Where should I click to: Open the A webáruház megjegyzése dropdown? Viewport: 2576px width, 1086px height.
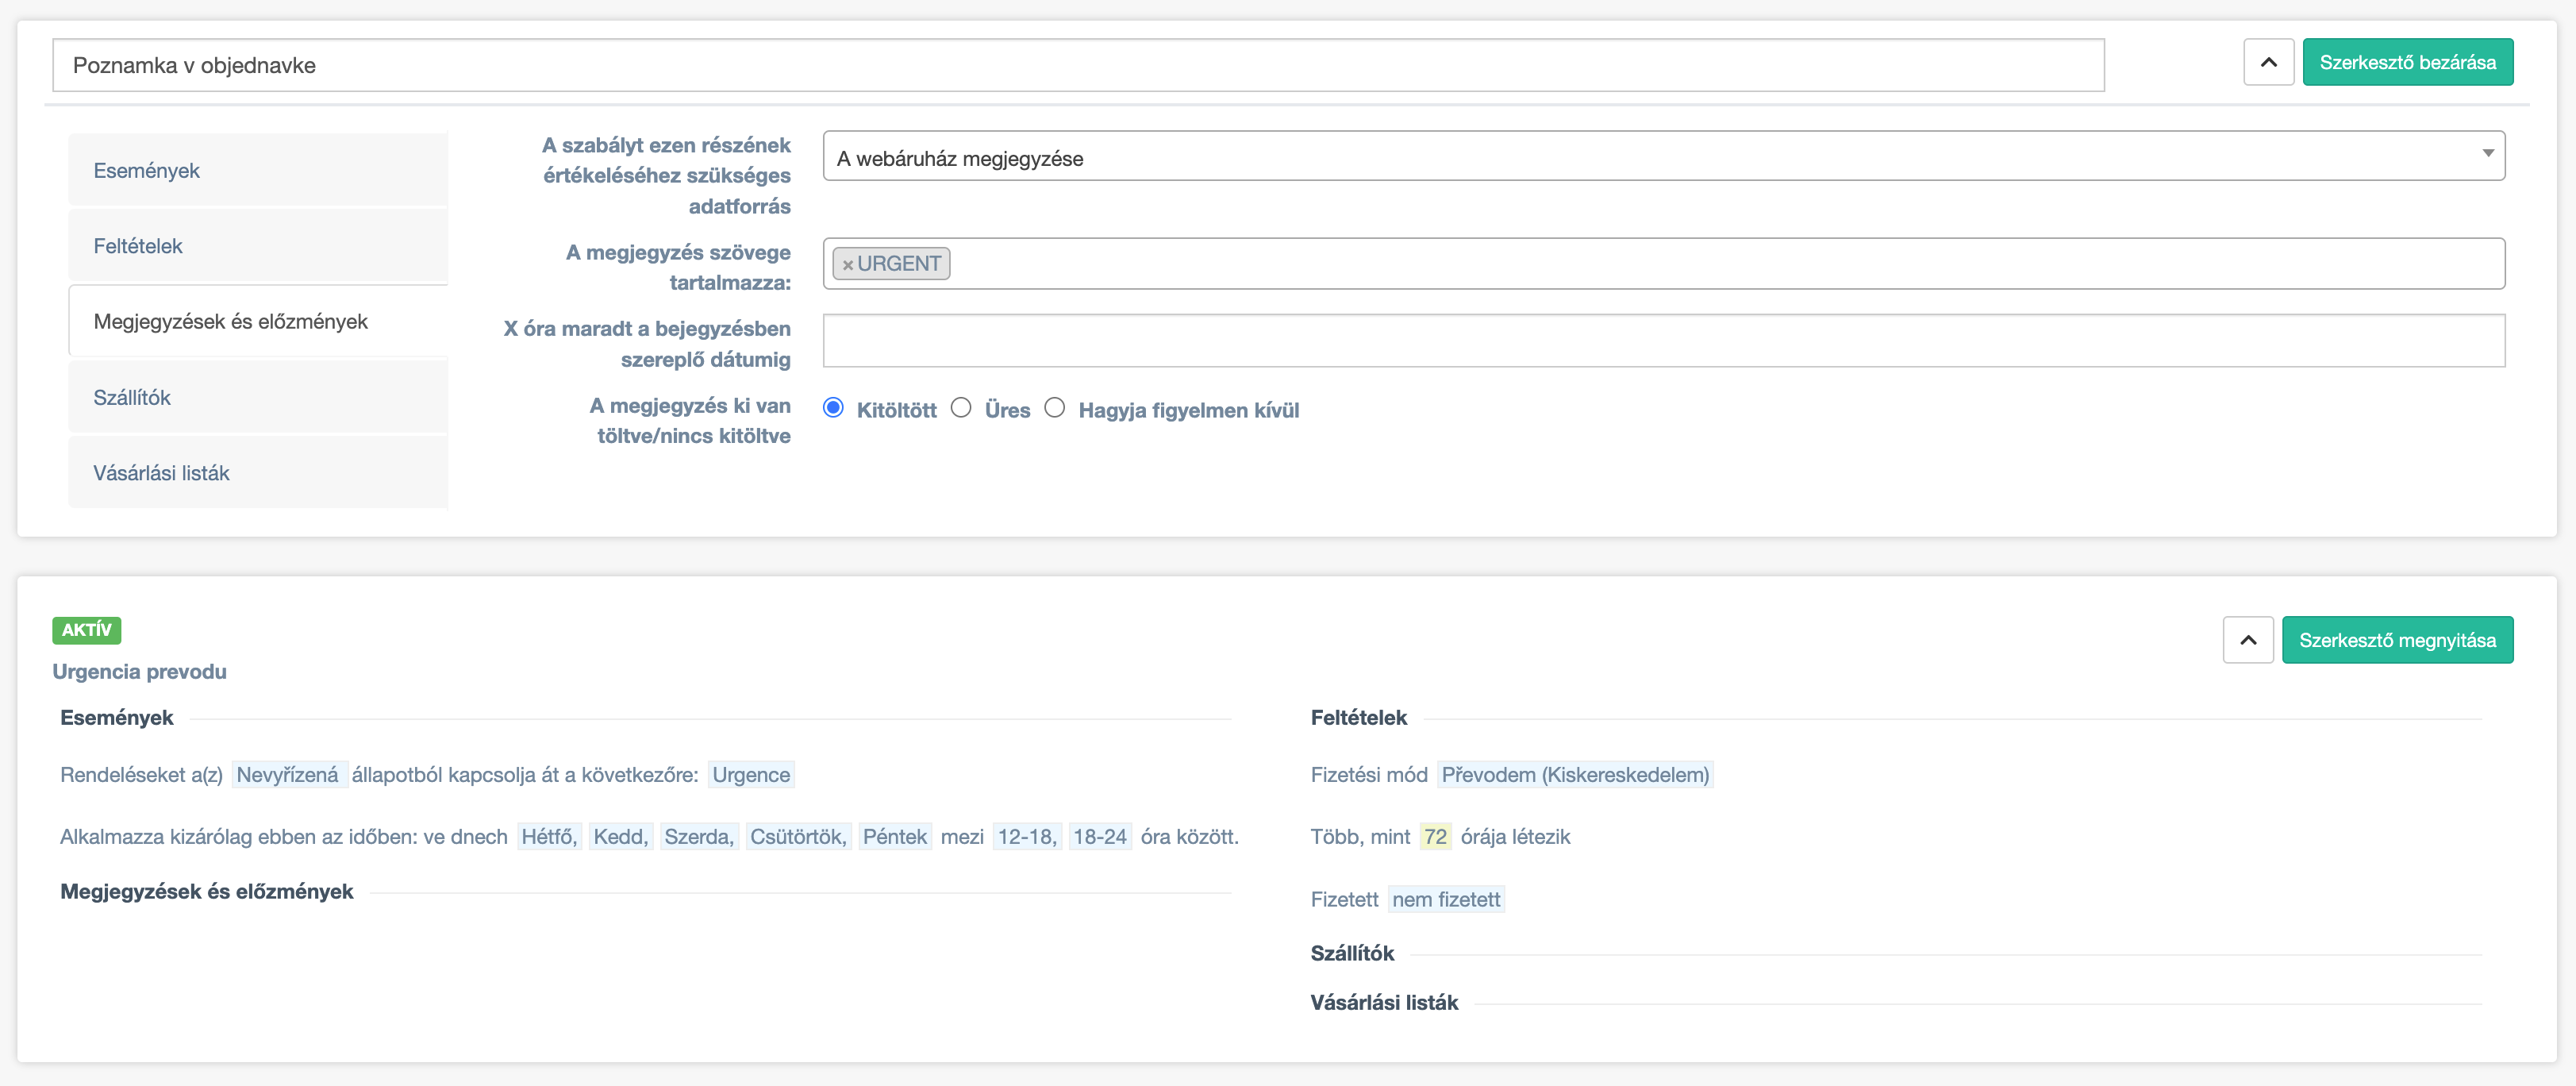[1663, 157]
